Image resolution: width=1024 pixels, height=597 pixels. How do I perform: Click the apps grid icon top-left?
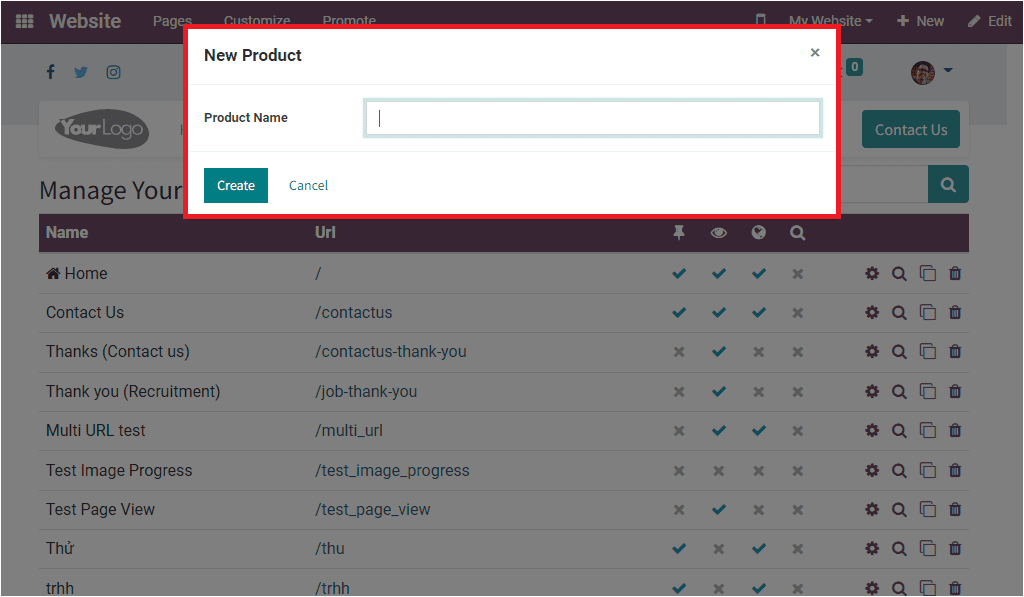[24, 21]
